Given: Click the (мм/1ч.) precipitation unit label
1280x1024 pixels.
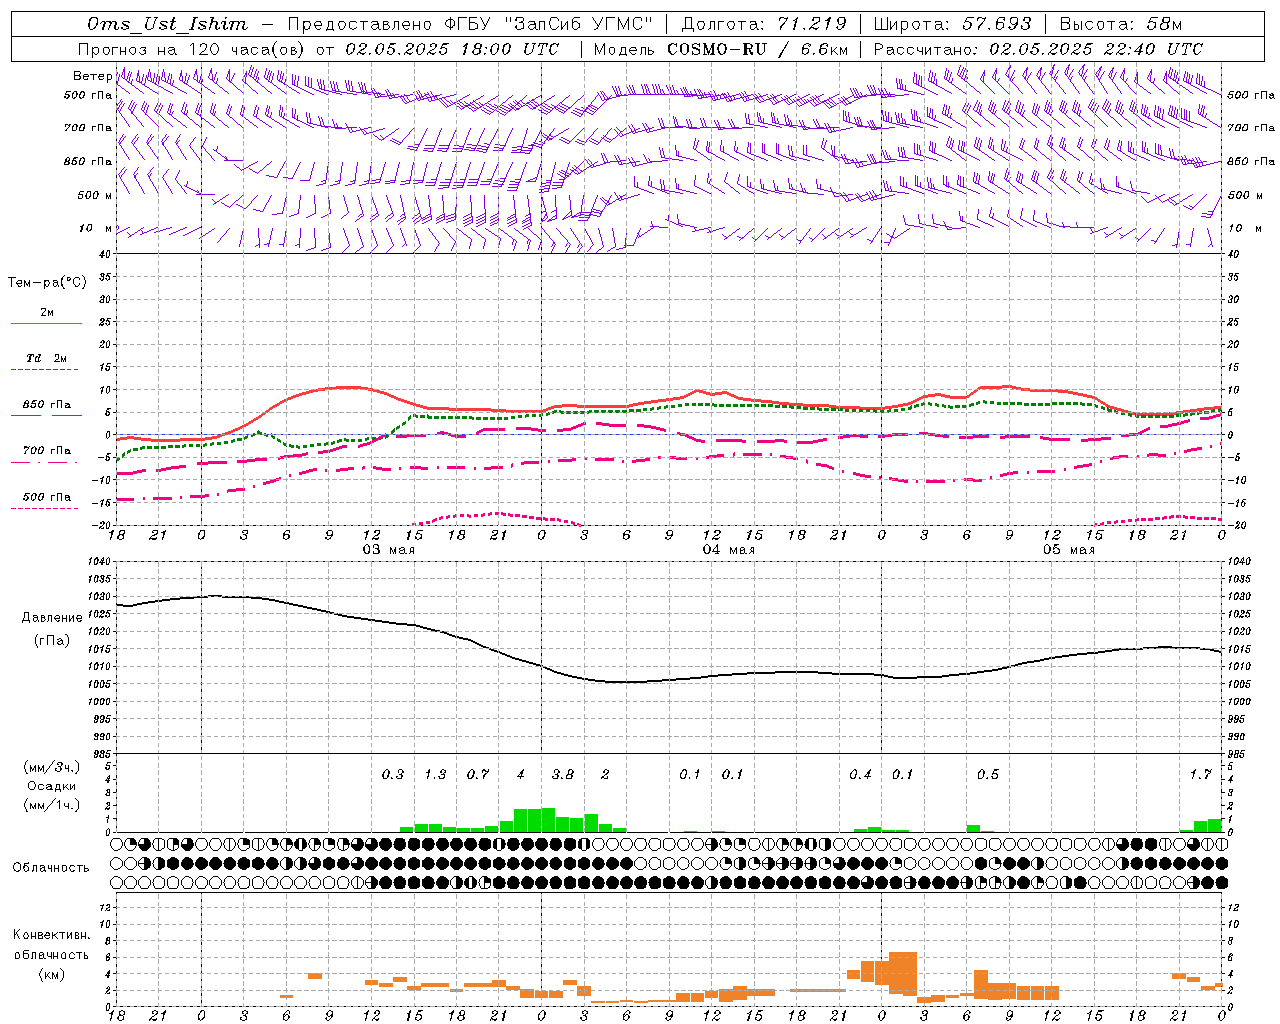Looking at the screenshot, I should pos(52,805).
